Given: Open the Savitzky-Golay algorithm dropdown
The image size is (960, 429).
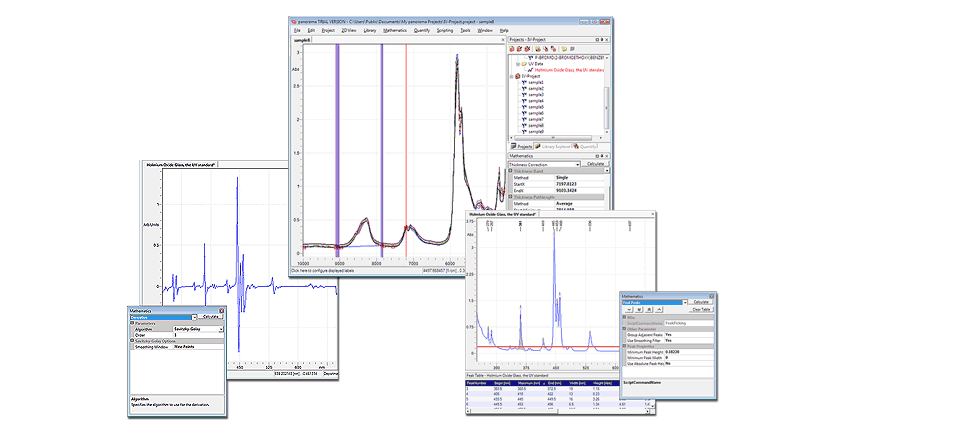Looking at the screenshot, I should pyautogui.click(x=220, y=329).
